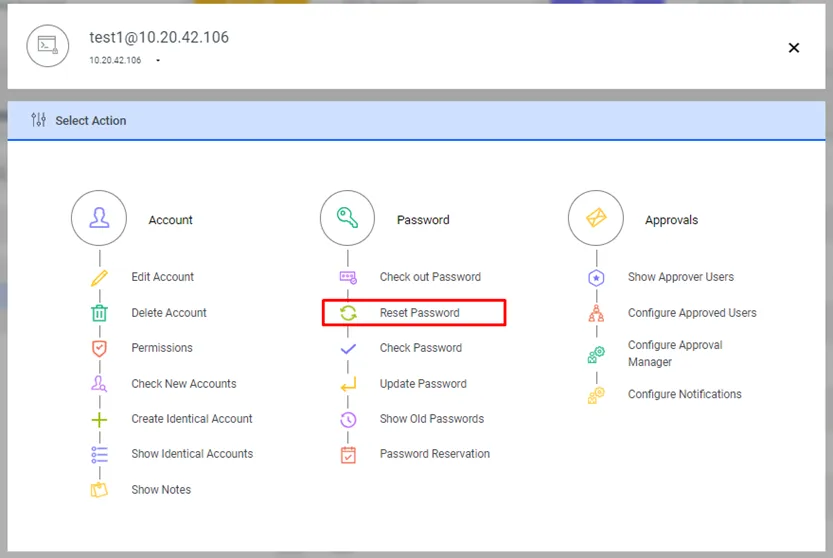Run Check Password
This screenshot has height=558, width=833.
click(x=421, y=348)
